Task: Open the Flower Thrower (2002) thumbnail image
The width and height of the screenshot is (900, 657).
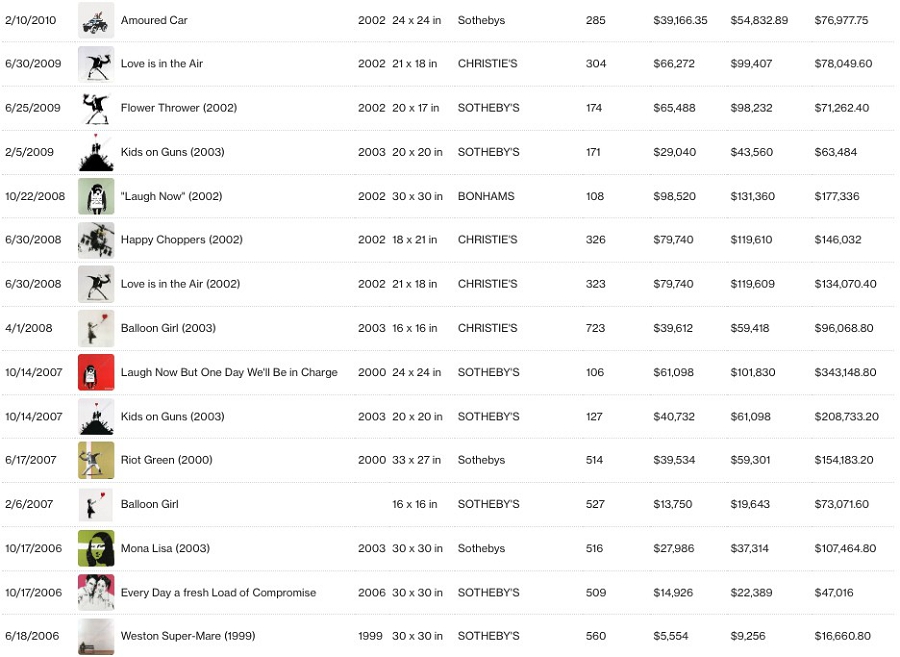Action: click(96, 108)
